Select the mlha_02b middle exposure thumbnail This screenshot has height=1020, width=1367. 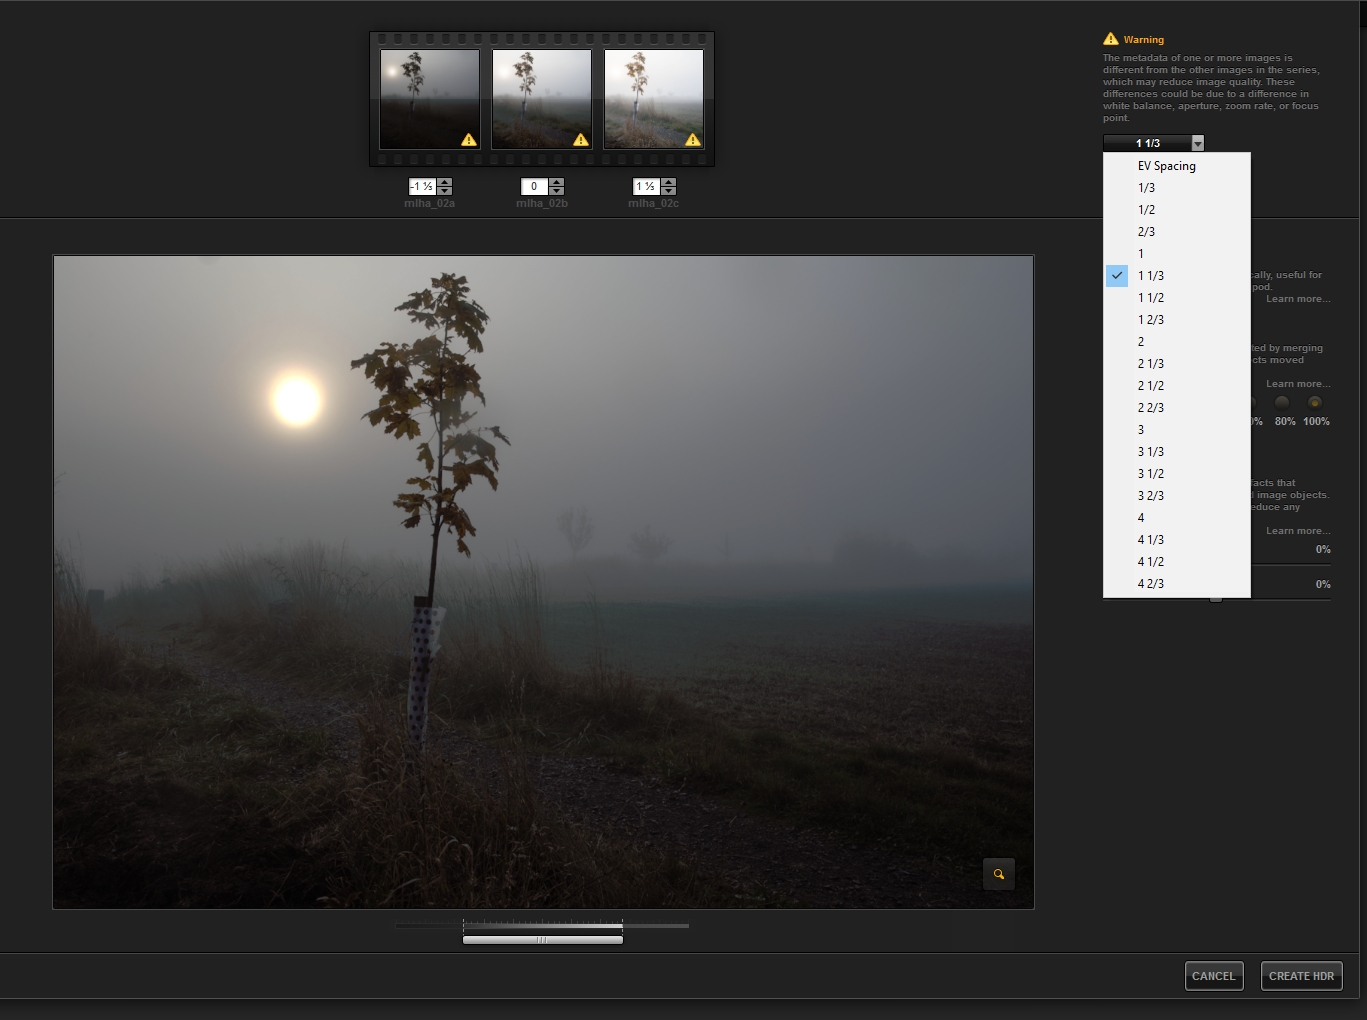541,99
